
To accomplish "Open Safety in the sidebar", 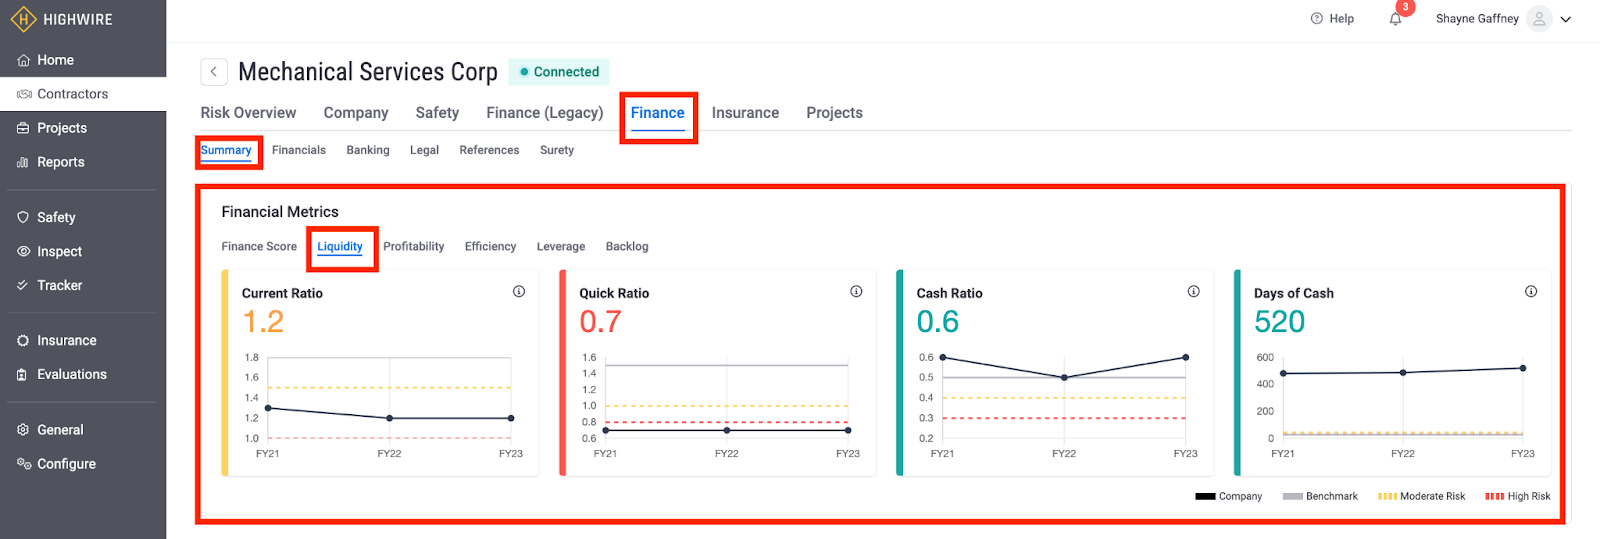I will coord(56,217).
